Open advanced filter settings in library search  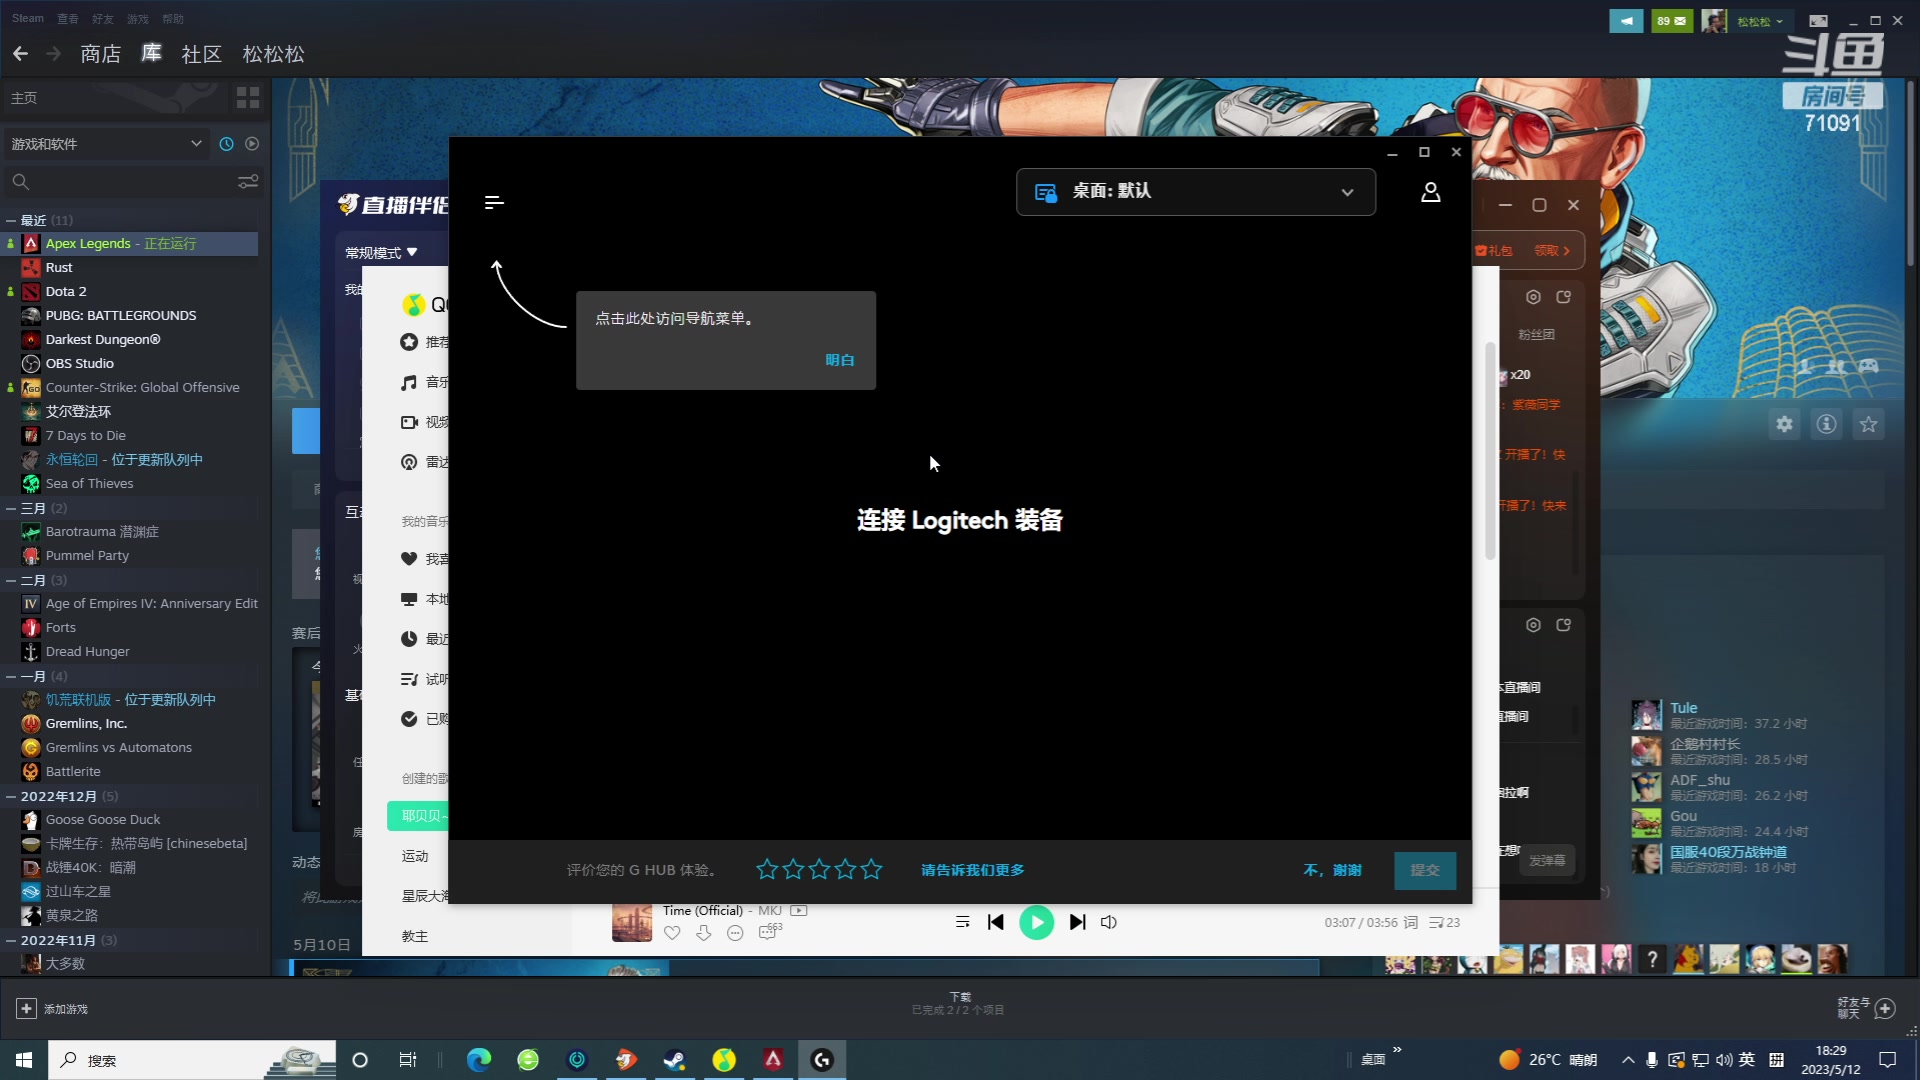[x=248, y=182]
